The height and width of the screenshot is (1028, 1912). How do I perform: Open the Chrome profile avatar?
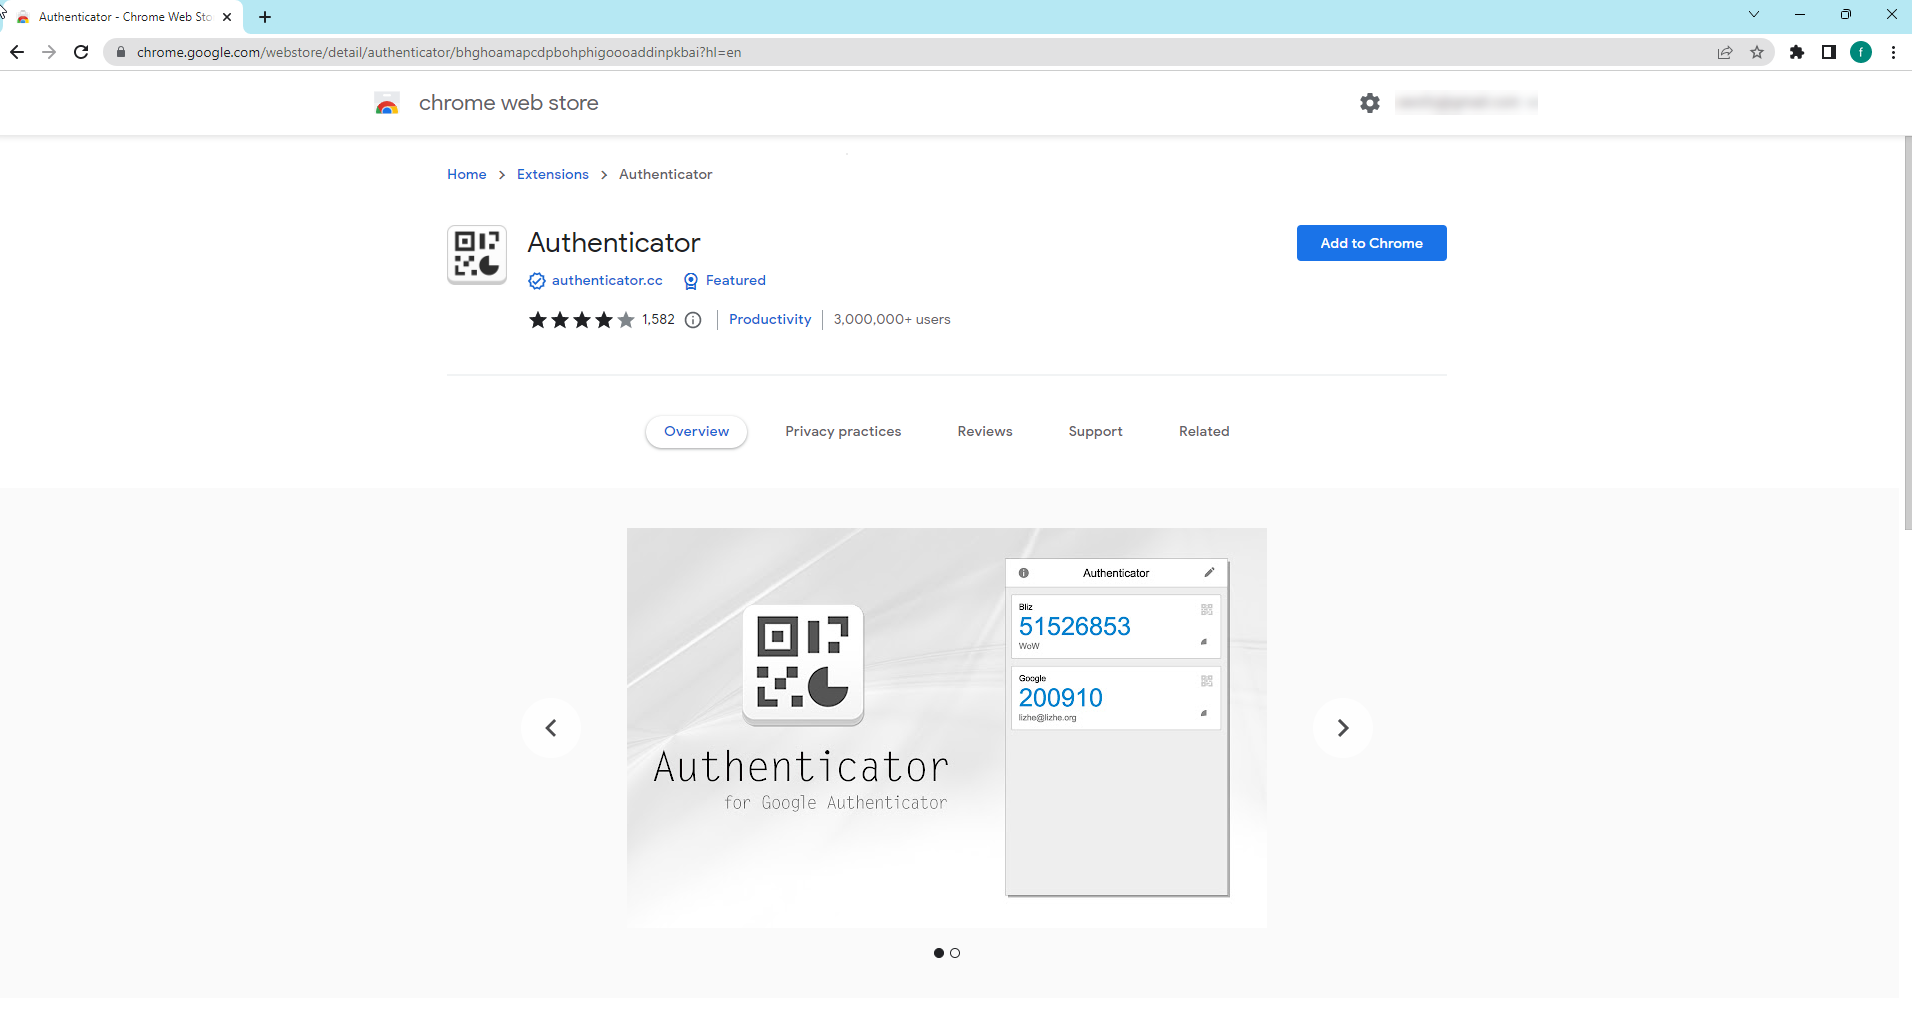point(1861,52)
